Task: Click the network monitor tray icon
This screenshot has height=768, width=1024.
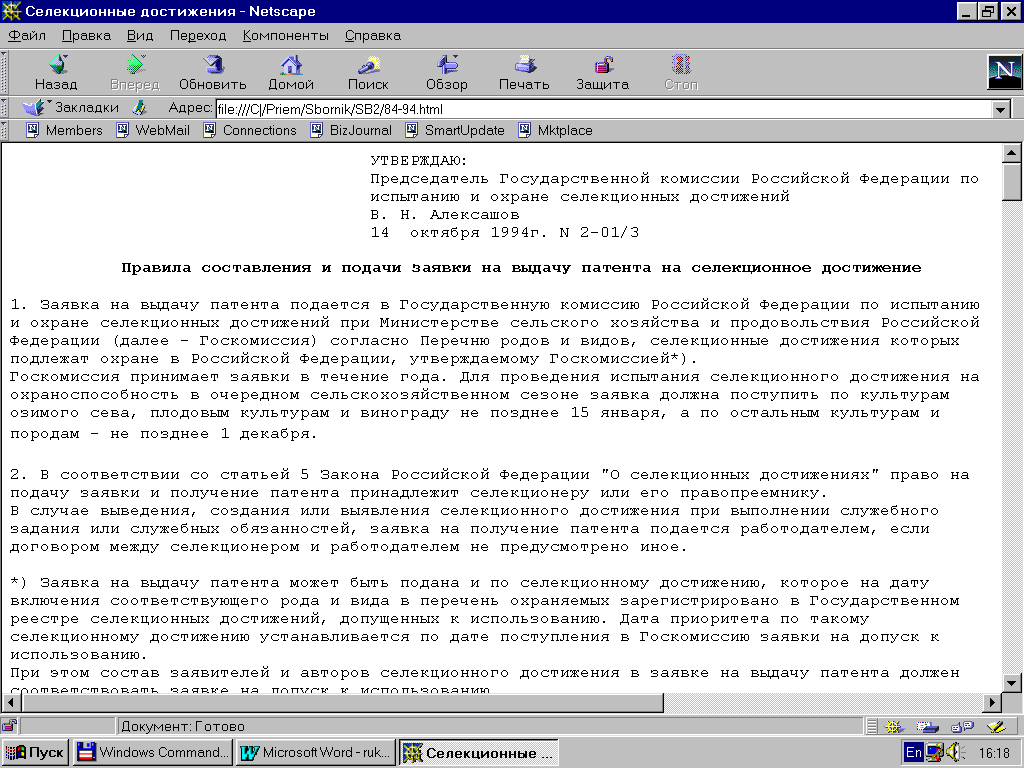Action: 935,752
